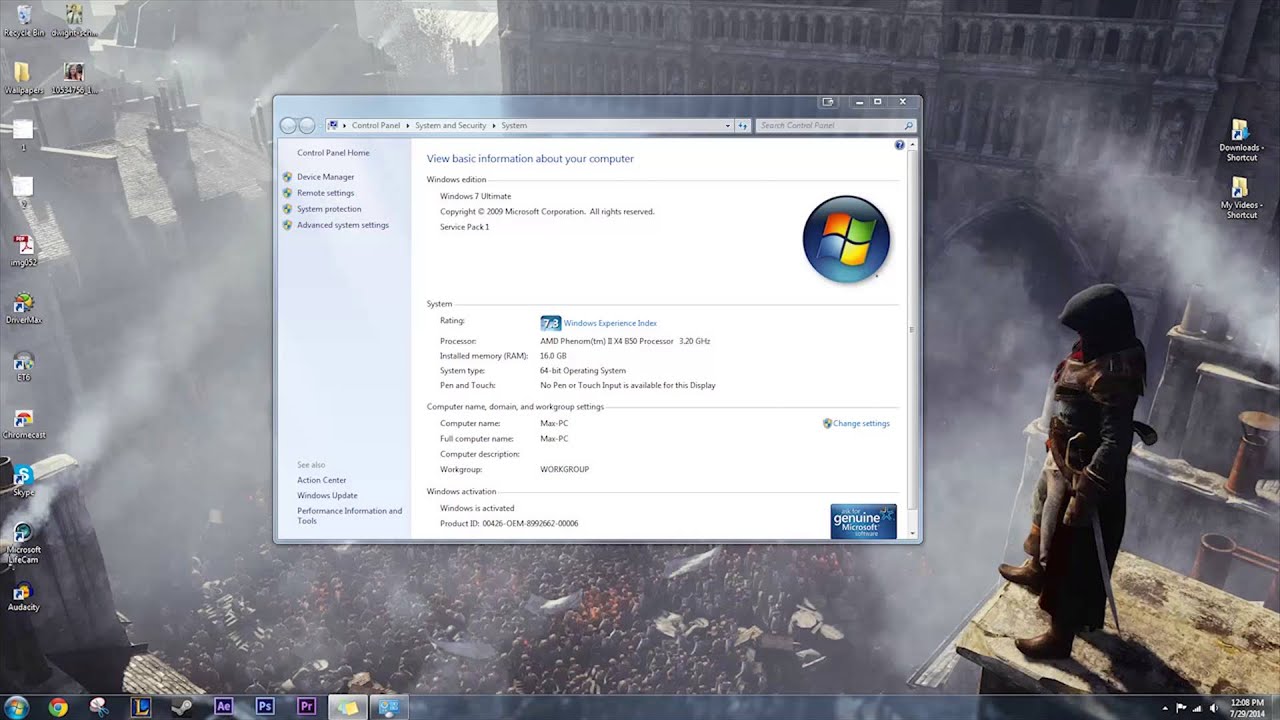Viewport: 1280px width, 720px height.
Task: Click the genuine Microsoft software badge
Action: click(863, 521)
